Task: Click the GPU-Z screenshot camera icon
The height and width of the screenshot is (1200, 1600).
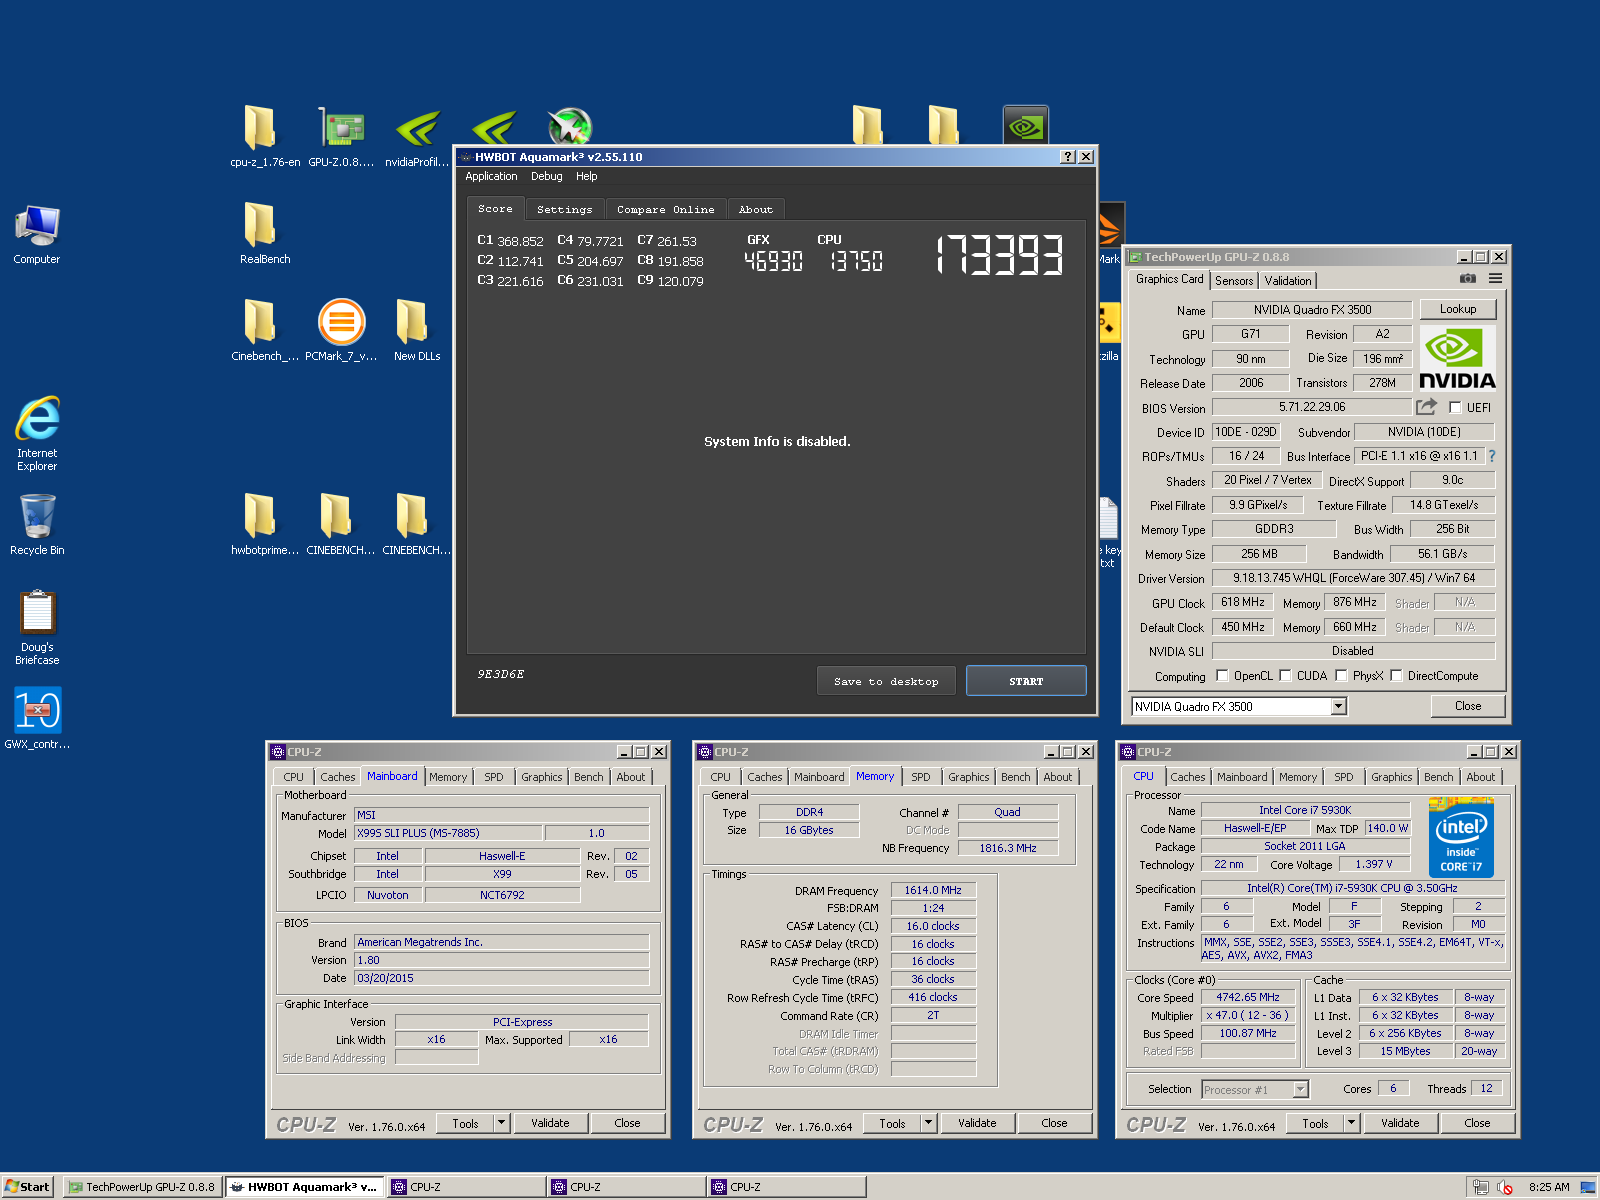Action: (x=1467, y=279)
